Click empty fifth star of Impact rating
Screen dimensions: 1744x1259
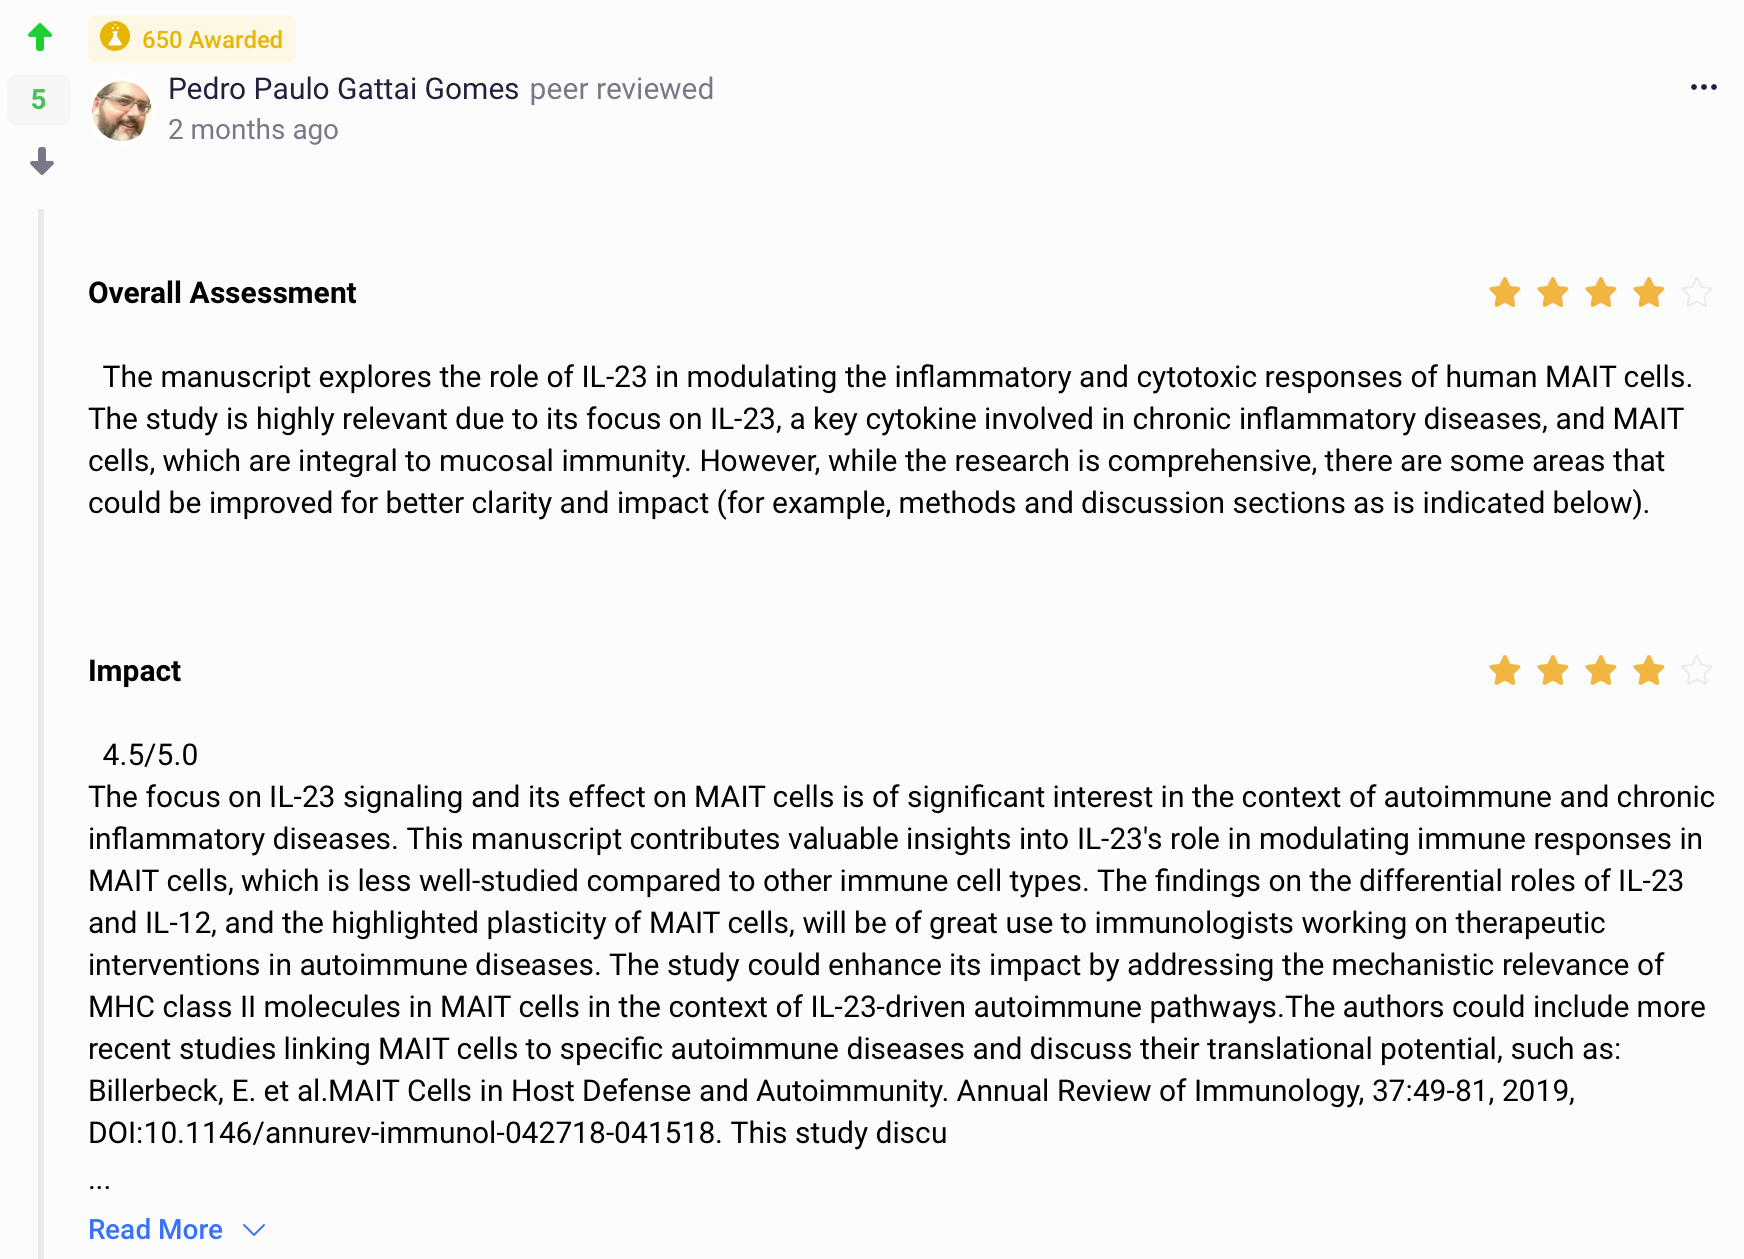(x=1696, y=670)
